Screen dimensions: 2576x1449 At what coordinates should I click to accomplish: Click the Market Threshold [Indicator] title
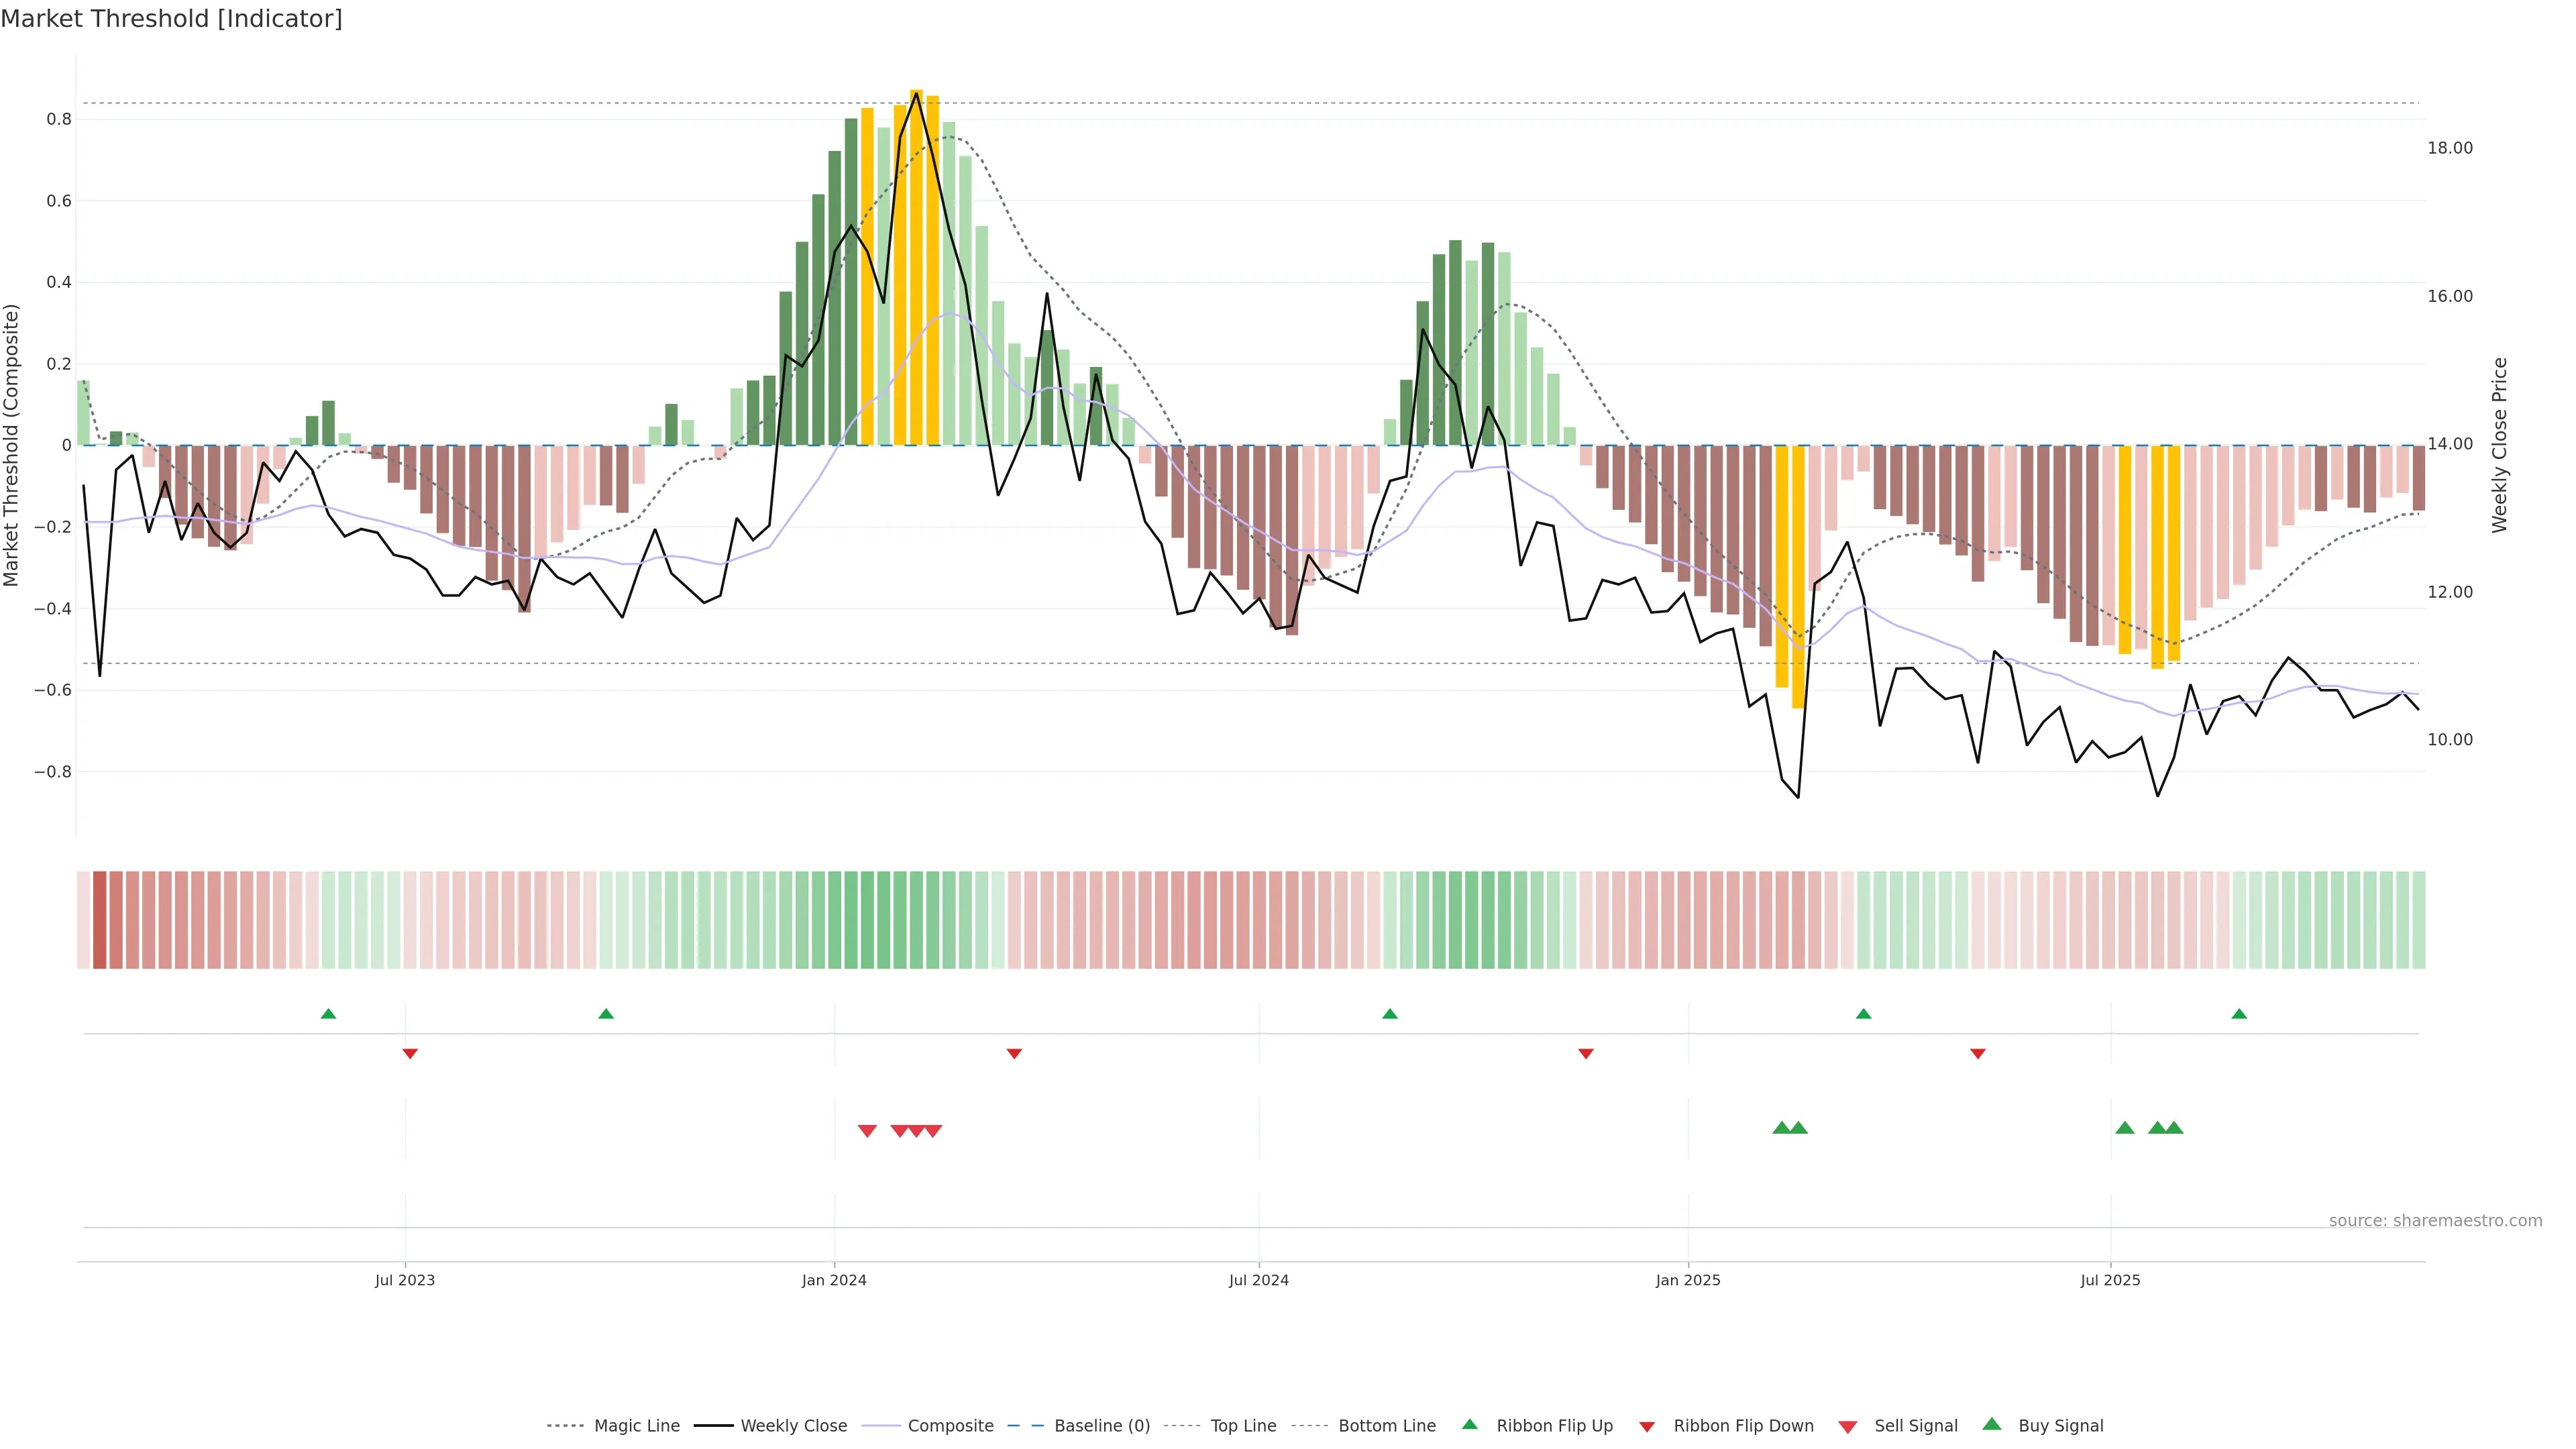(172, 19)
